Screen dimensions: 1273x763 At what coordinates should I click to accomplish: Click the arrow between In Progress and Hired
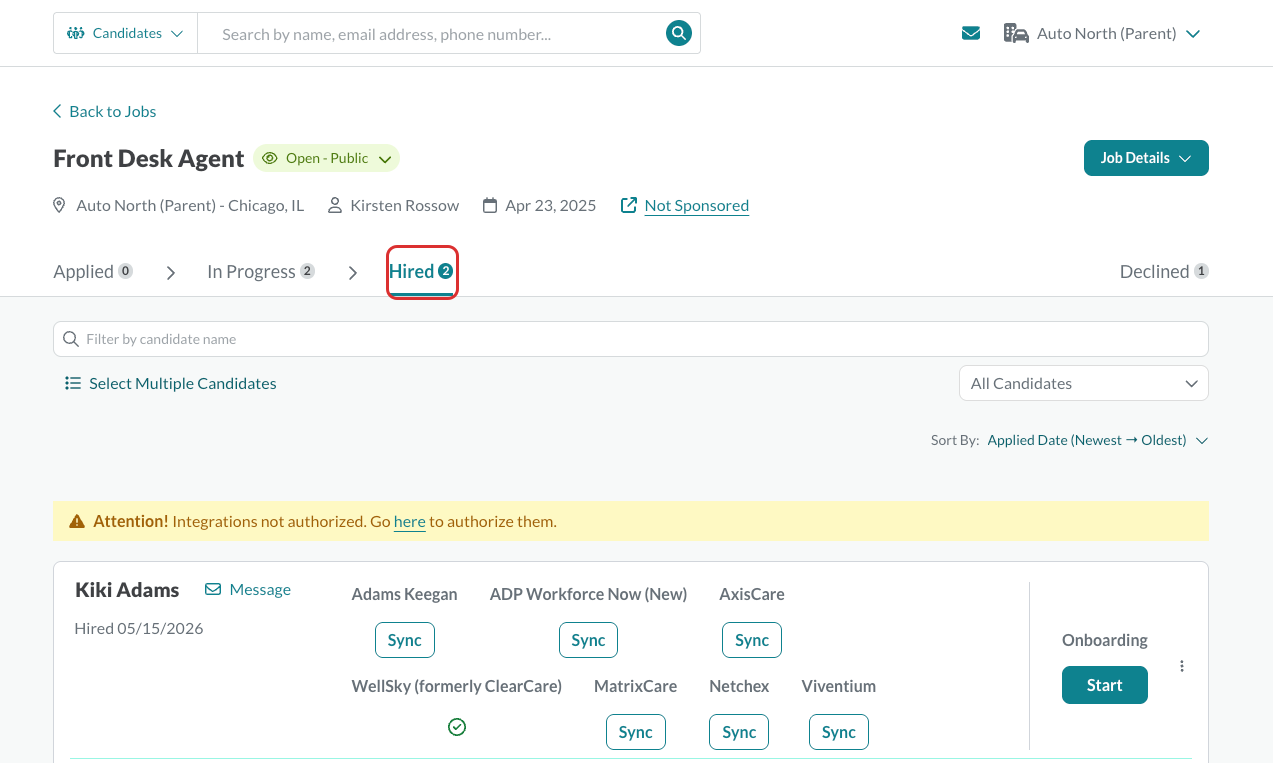click(x=353, y=272)
